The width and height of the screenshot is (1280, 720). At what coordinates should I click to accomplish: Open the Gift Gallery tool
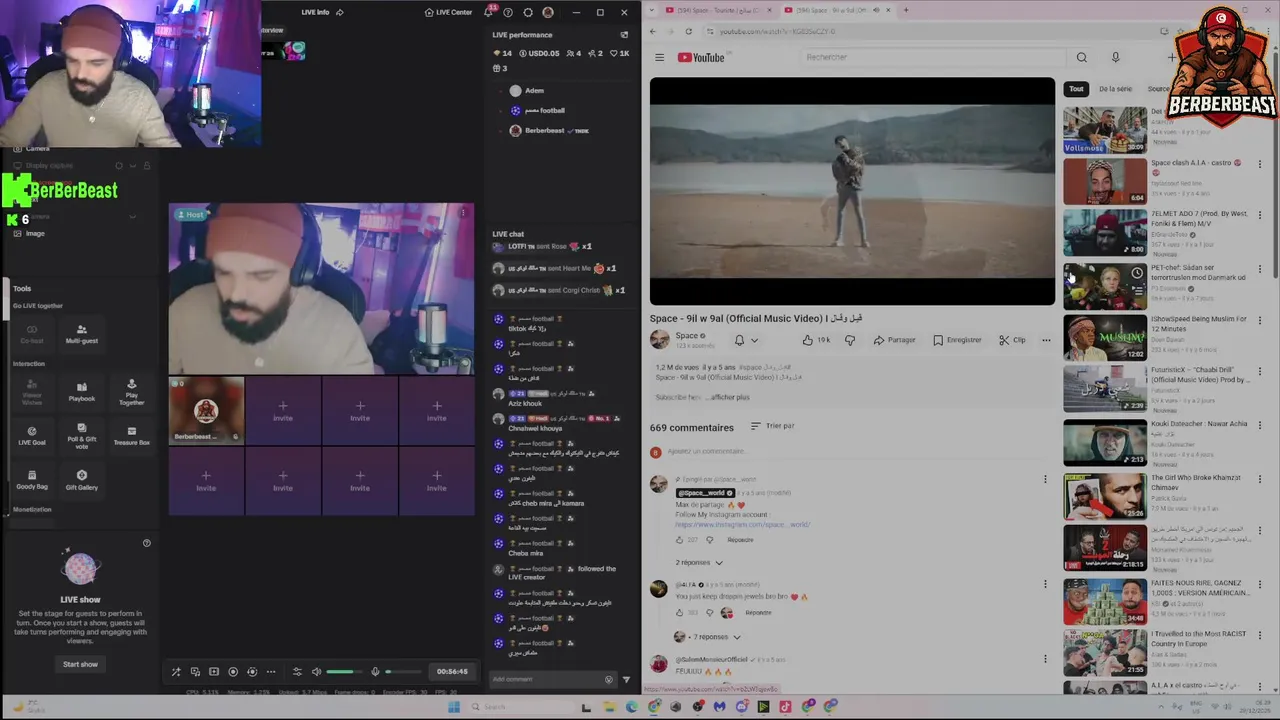click(x=82, y=480)
